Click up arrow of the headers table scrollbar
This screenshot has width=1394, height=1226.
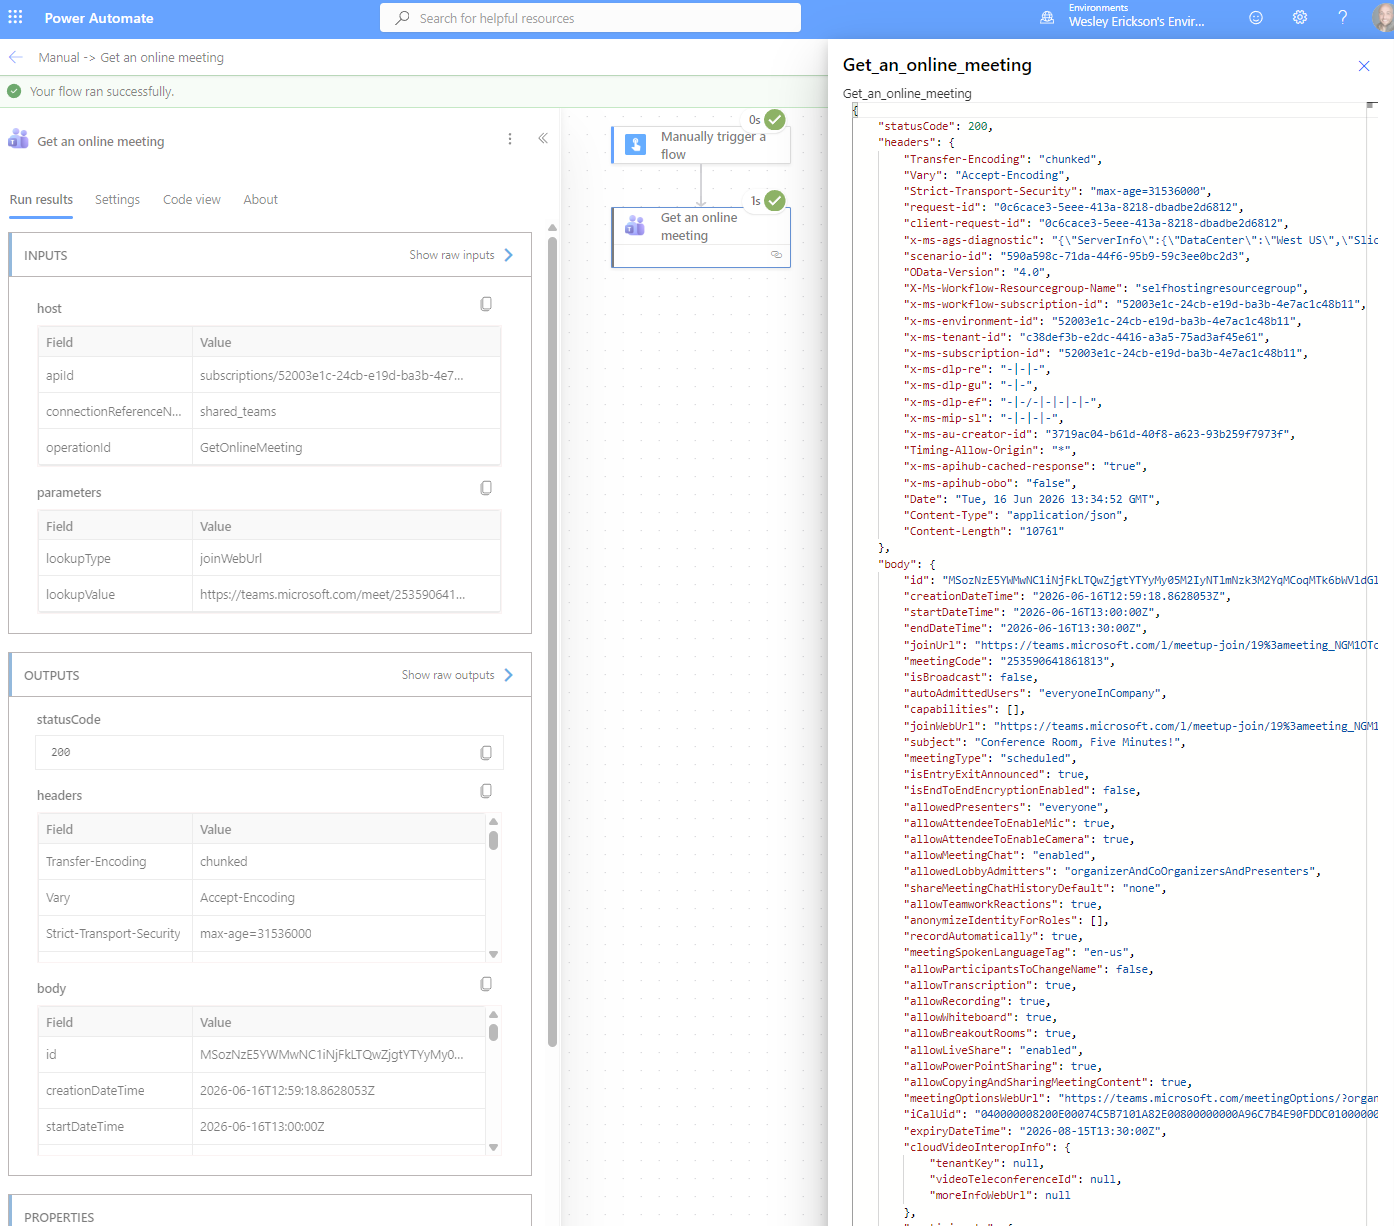coord(493,821)
